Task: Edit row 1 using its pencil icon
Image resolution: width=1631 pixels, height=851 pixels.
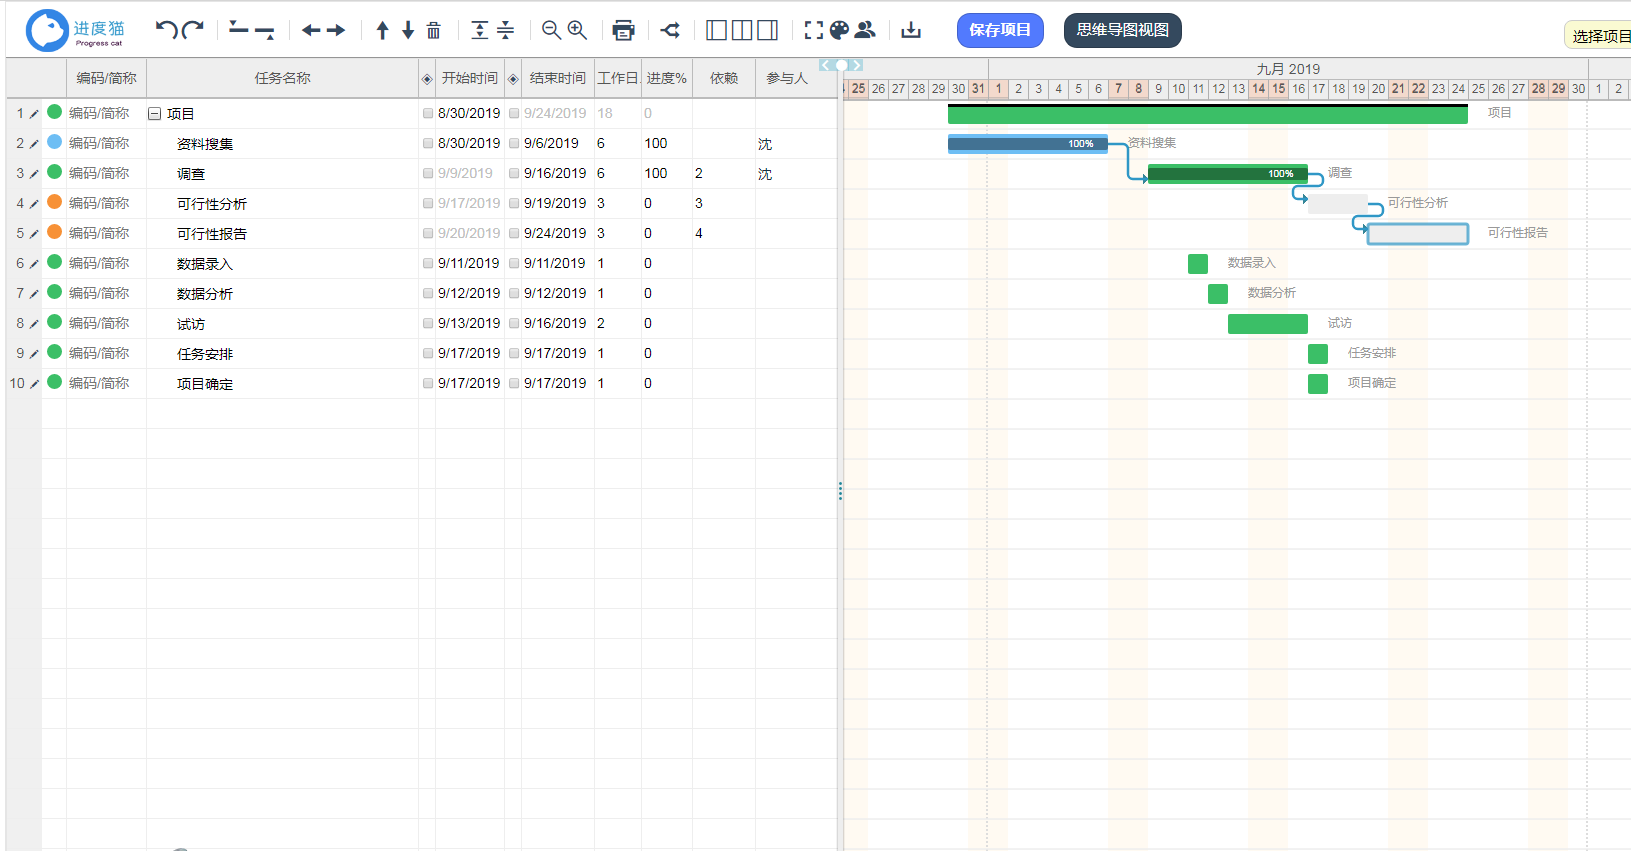Action: point(34,114)
